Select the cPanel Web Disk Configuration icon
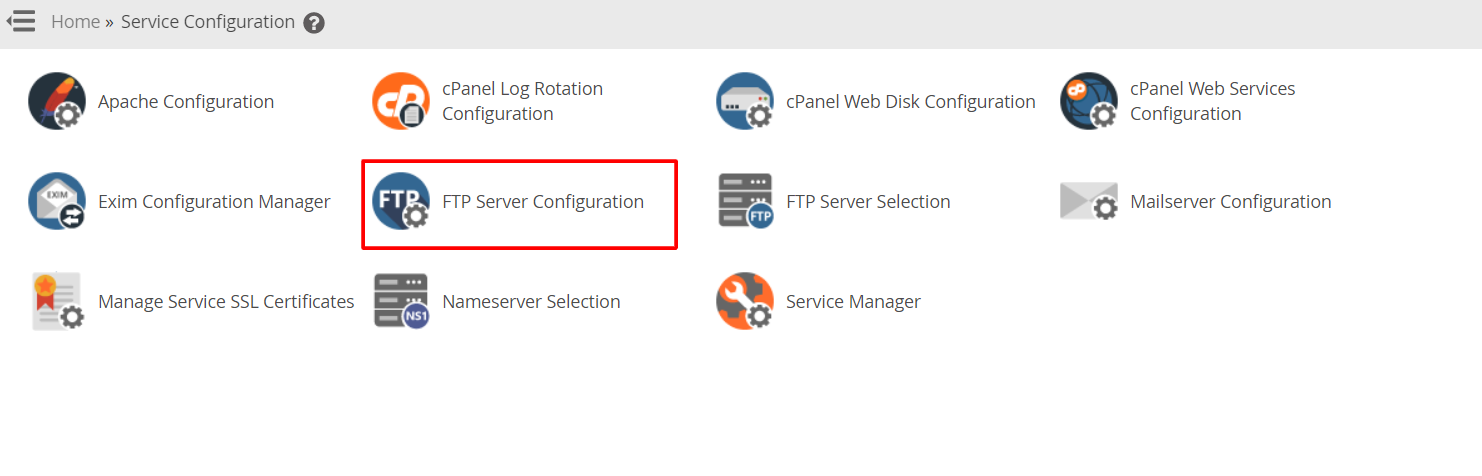The width and height of the screenshot is (1482, 476). click(x=745, y=101)
